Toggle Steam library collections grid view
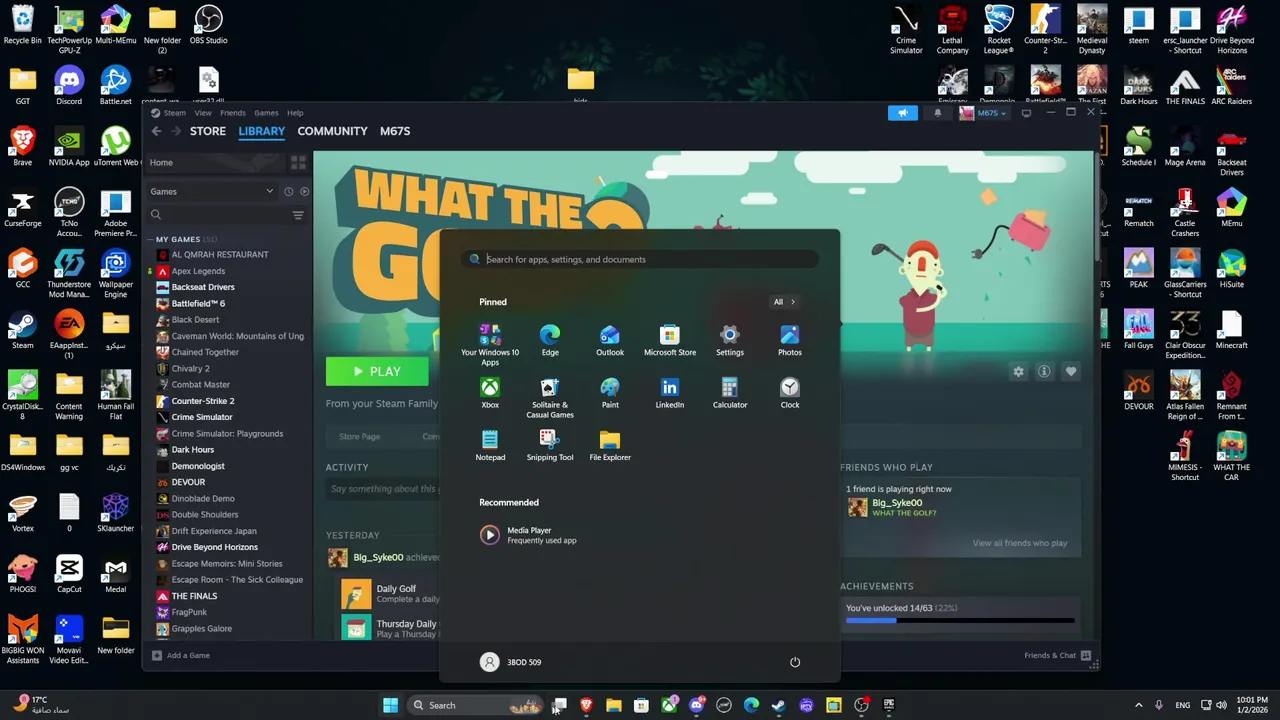This screenshot has height=720, width=1280. (298, 162)
